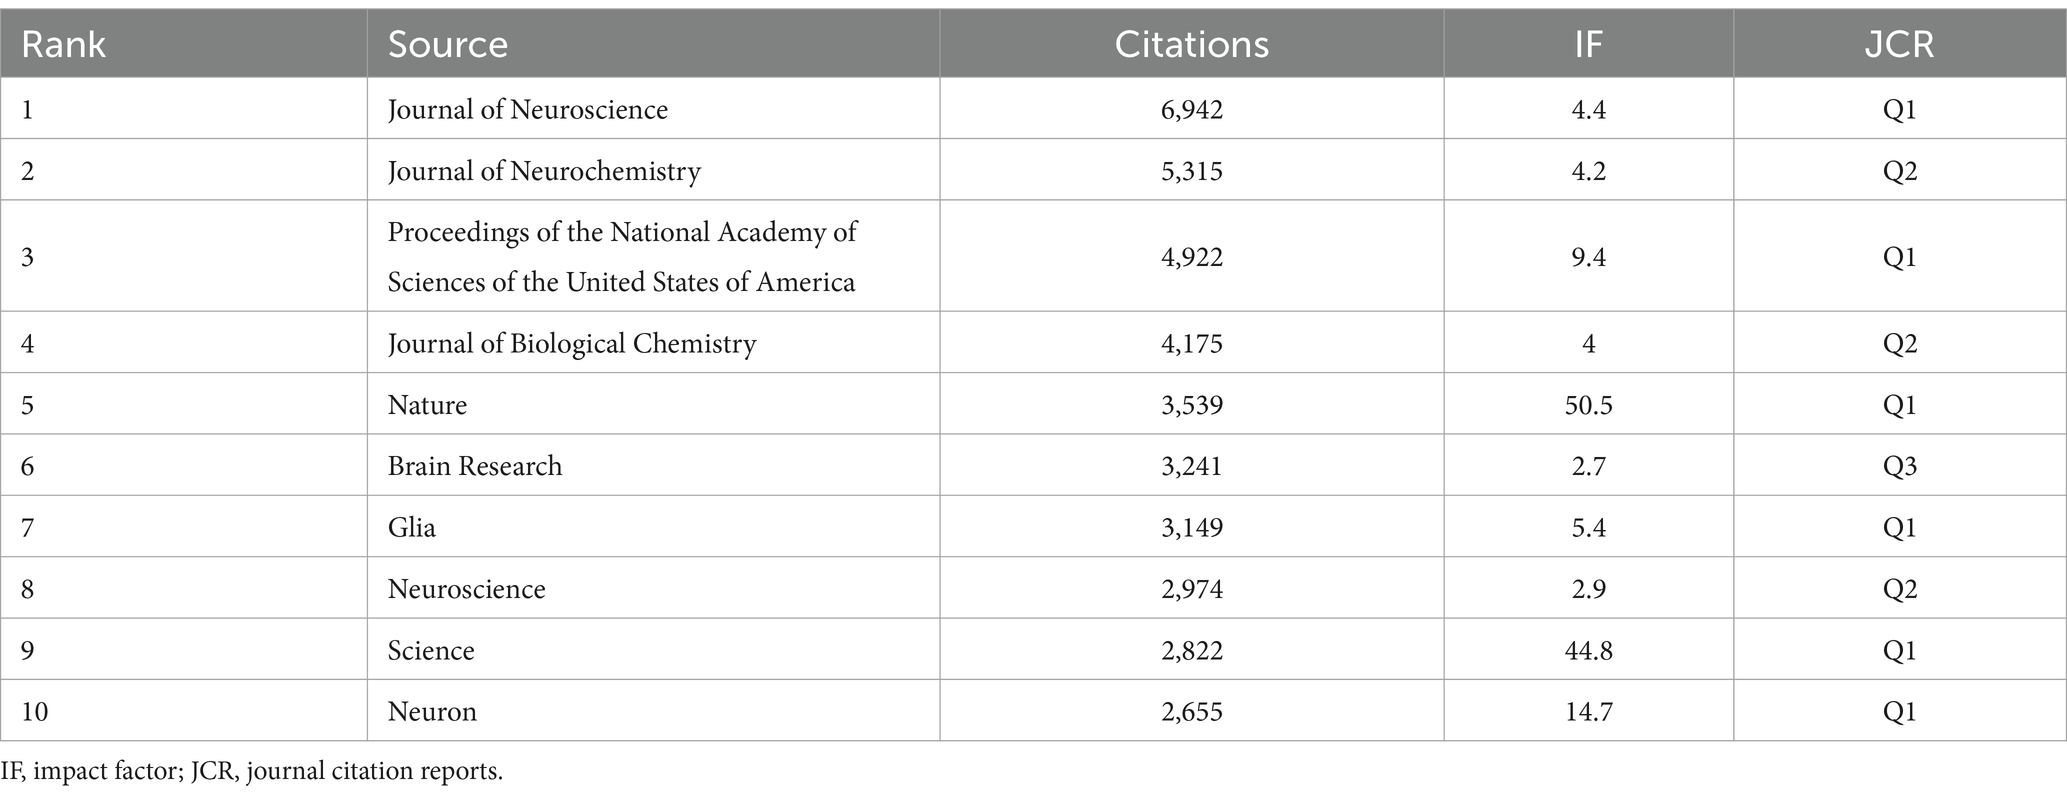Select the 2,655 citations cell
This screenshot has width=2067, height=797.
[x=1192, y=712]
